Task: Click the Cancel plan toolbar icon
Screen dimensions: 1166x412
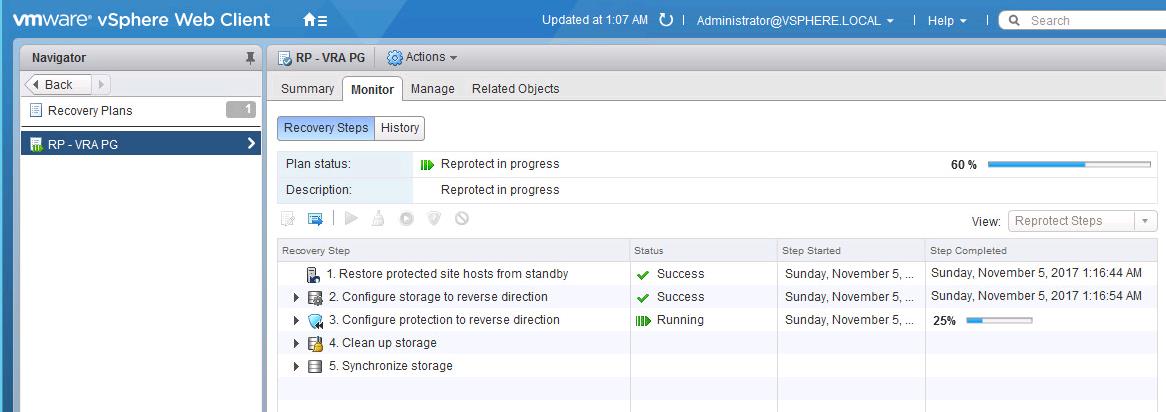Action: [462, 219]
